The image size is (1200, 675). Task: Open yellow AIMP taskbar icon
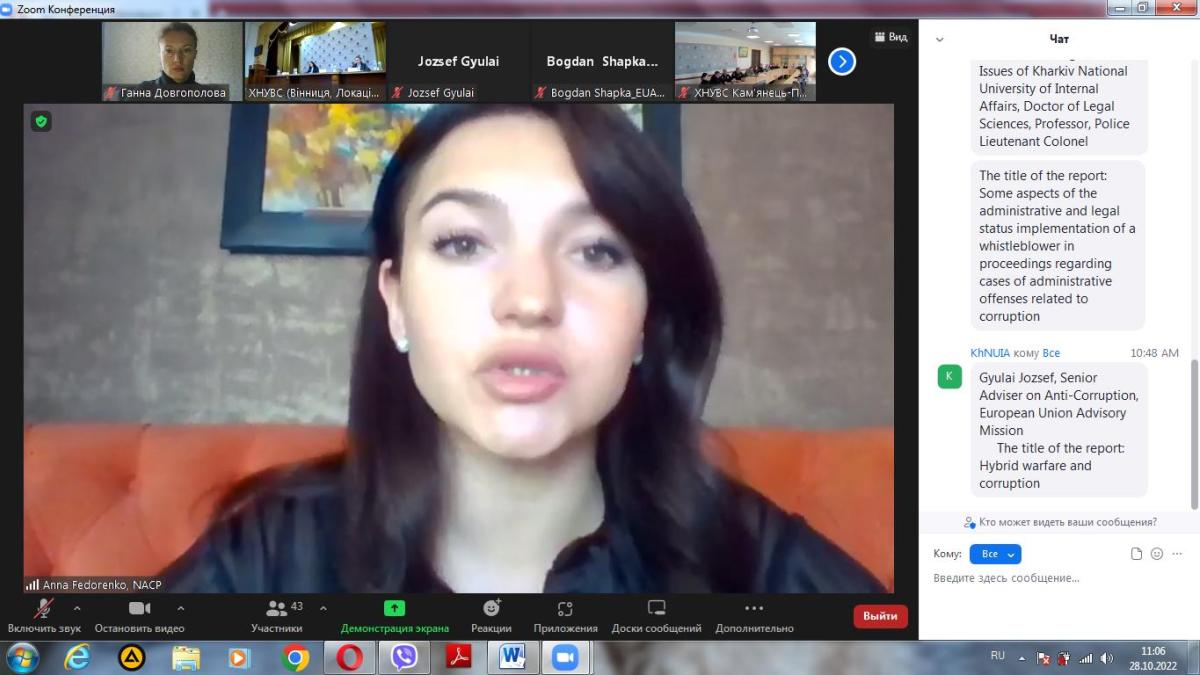click(131, 657)
